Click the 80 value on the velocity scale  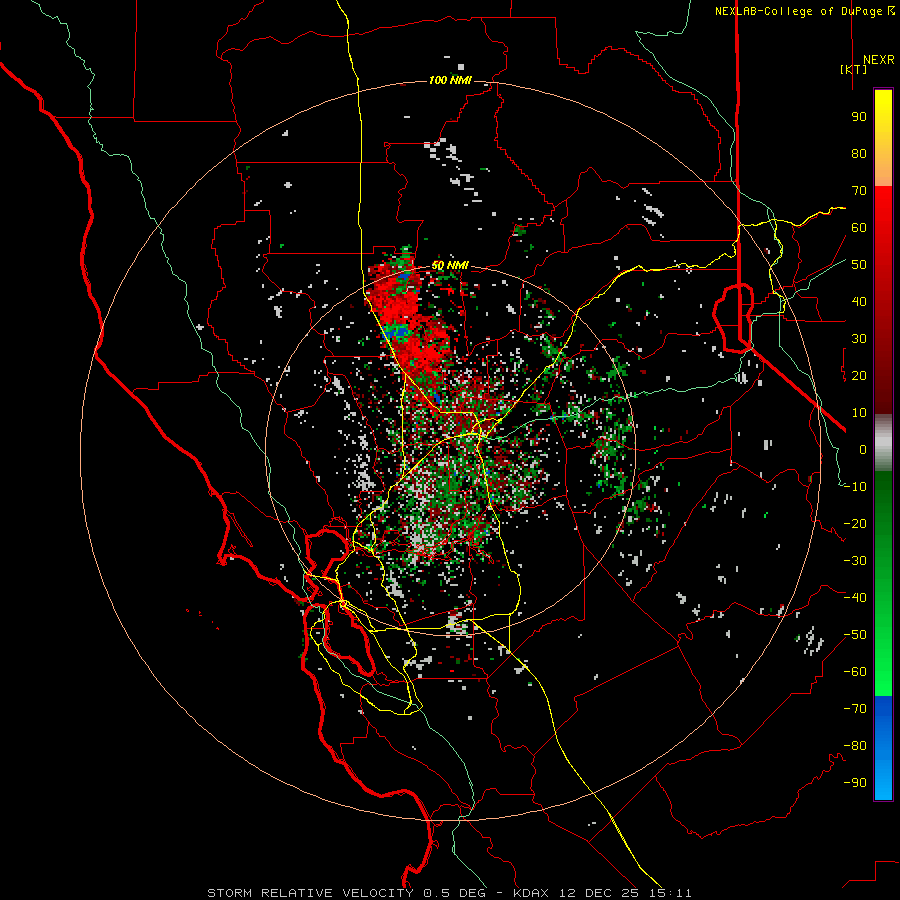coord(859,154)
